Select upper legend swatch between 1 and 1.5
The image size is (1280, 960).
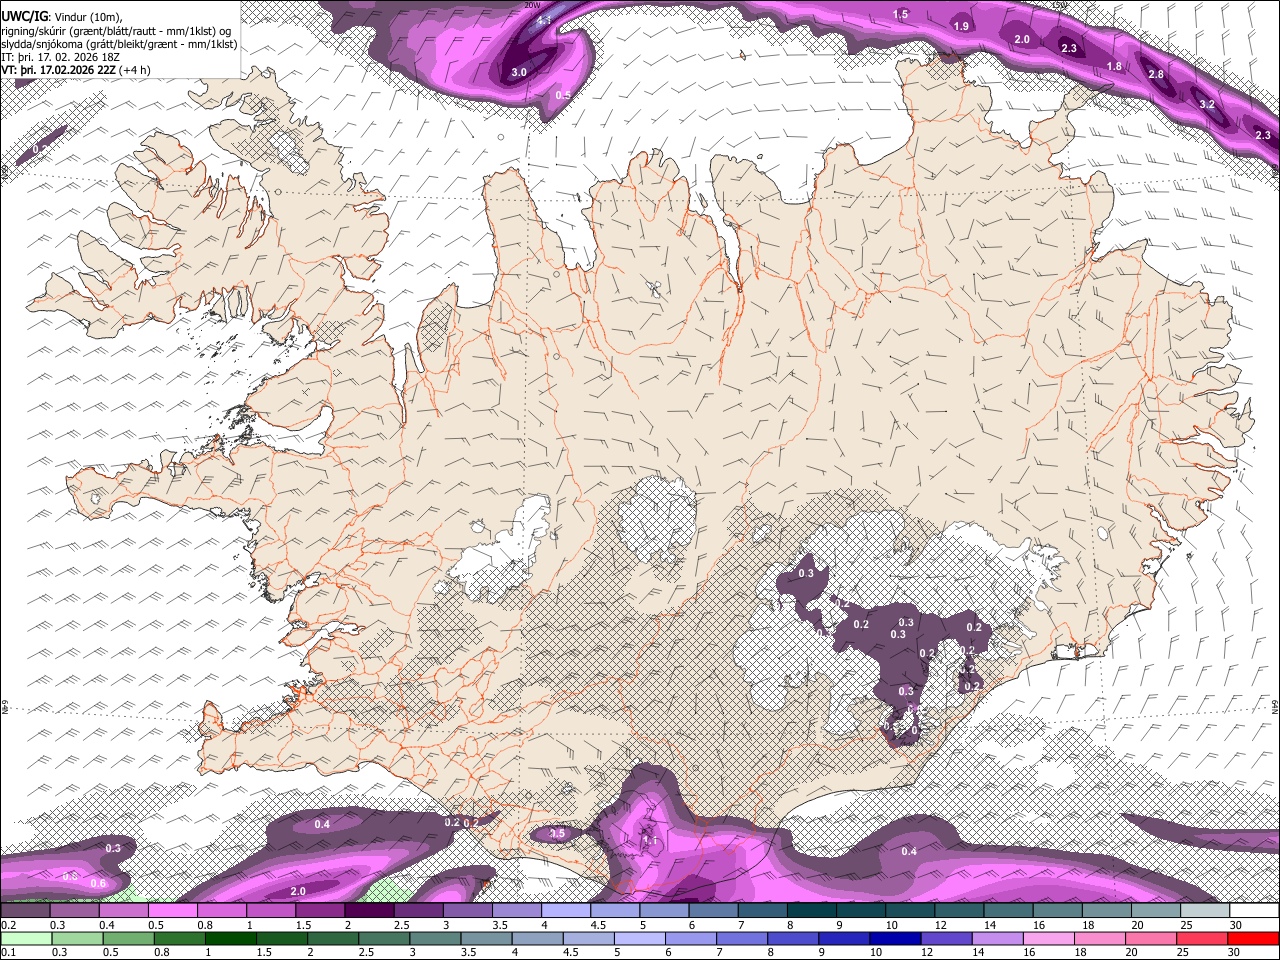coord(271,911)
